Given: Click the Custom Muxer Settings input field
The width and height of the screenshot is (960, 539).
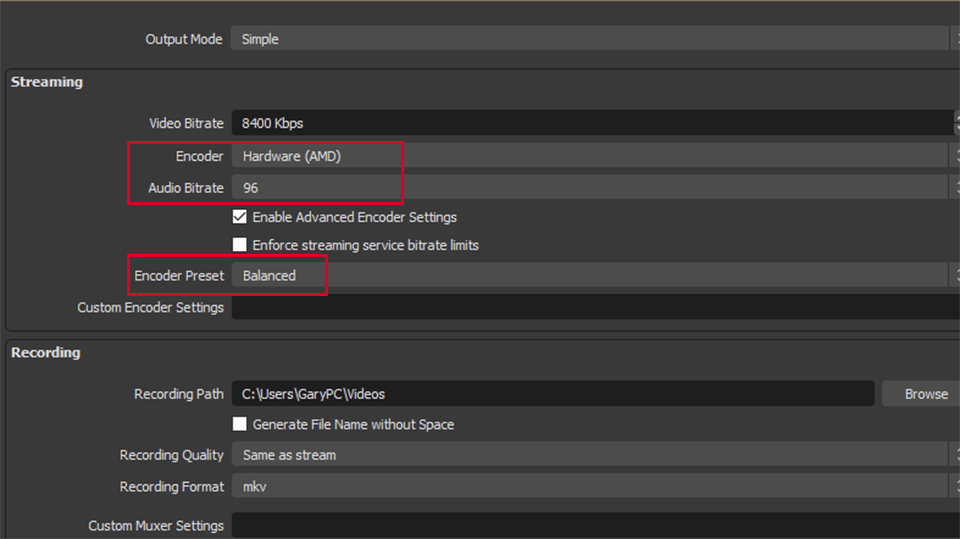Looking at the screenshot, I should tap(595, 526).
